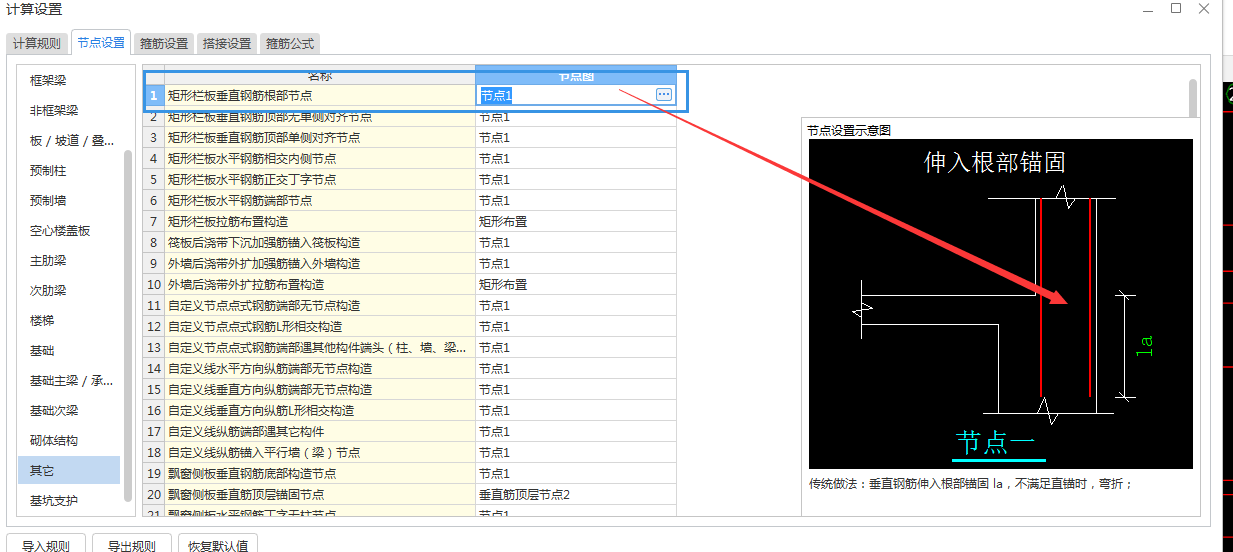Click the 导入规则 button
The height and width of the screenshot is (552, 1233).
coord(46,545)
